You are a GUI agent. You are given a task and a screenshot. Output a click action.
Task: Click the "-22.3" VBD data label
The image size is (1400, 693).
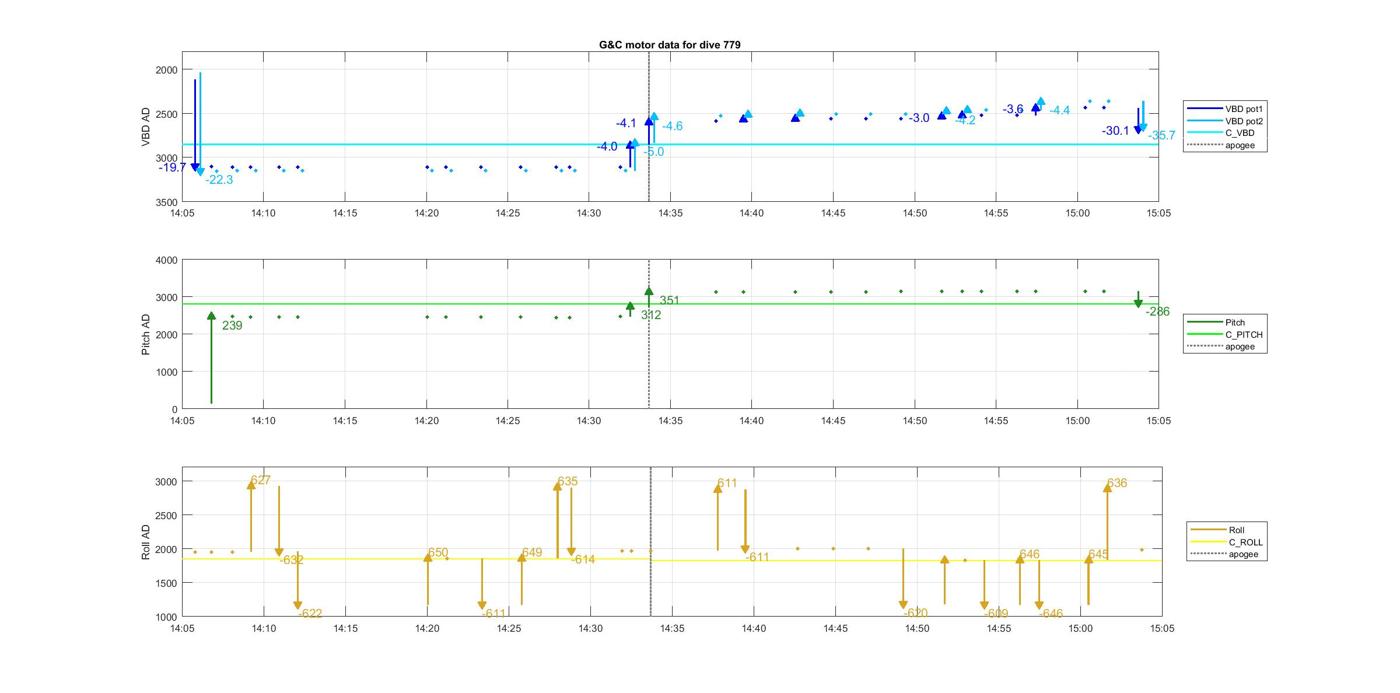[219, 180]
